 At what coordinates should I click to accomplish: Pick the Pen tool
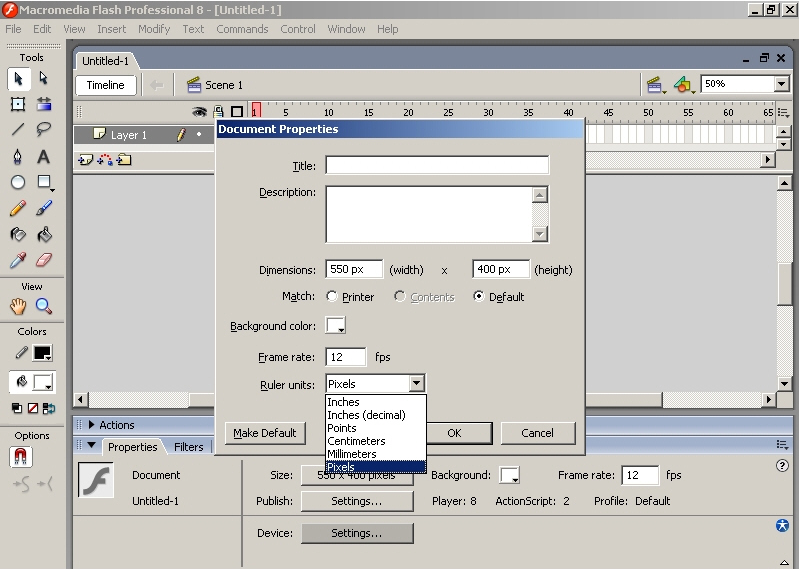point(18,156)
